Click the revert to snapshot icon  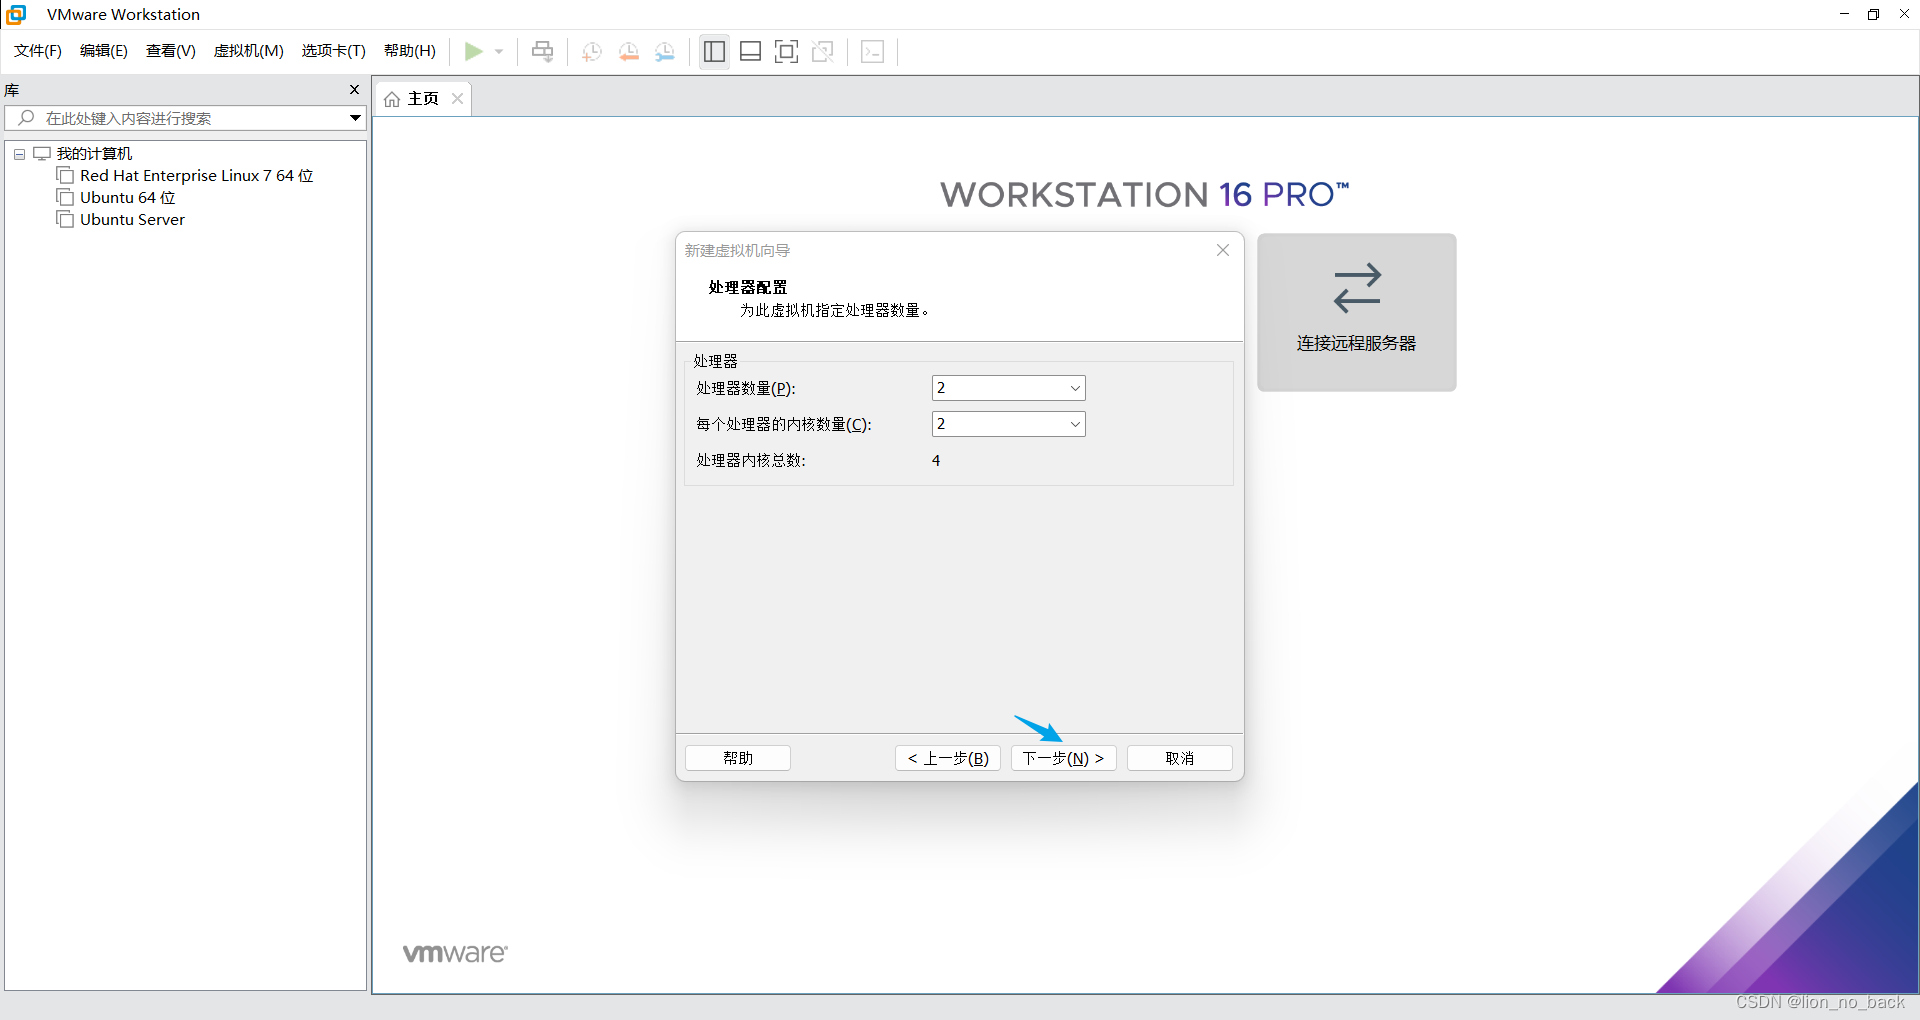coord(629,51)
